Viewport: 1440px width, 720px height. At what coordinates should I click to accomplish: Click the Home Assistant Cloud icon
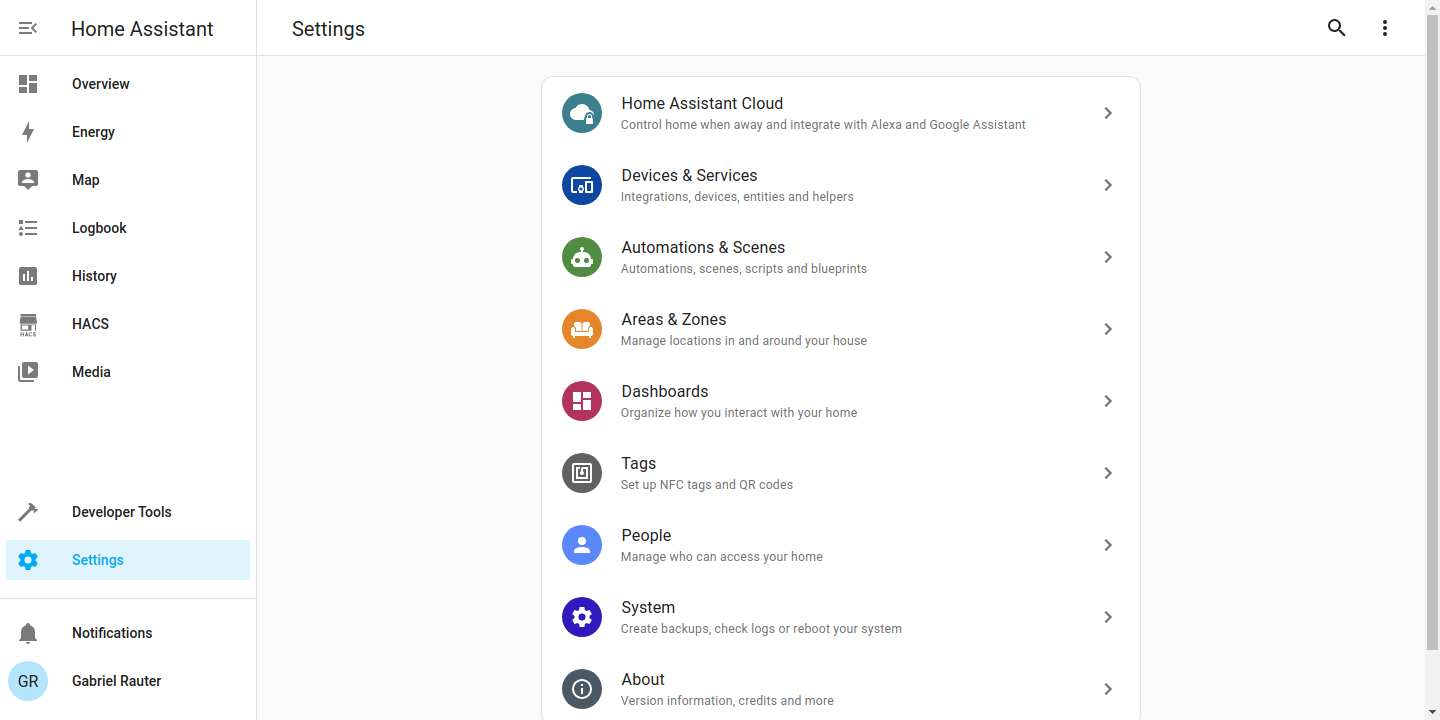point(582,113)
